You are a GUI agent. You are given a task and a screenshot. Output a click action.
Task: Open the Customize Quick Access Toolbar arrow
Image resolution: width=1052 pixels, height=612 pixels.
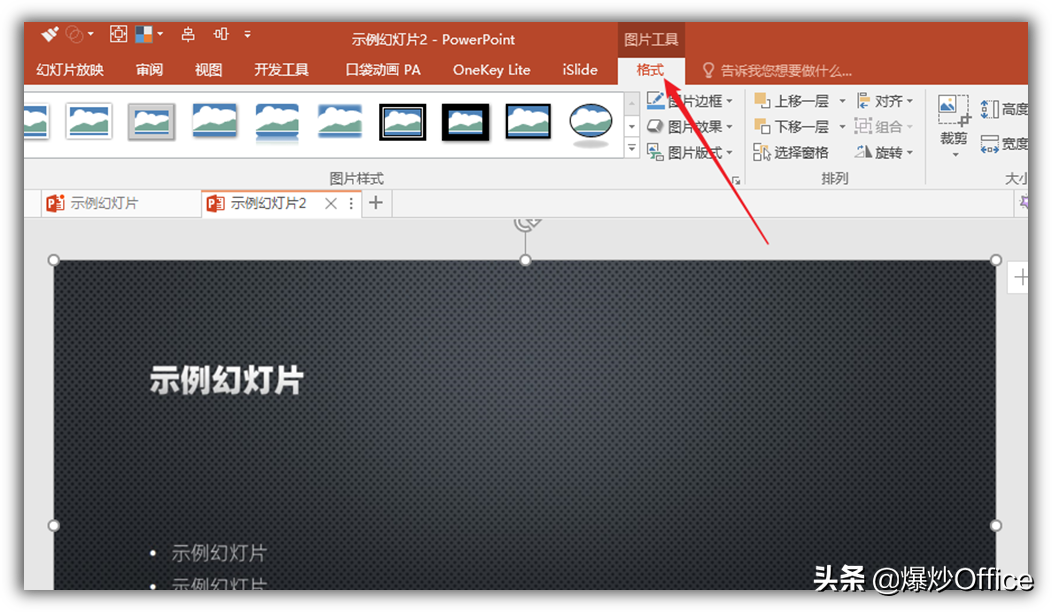tap(248, 34)
